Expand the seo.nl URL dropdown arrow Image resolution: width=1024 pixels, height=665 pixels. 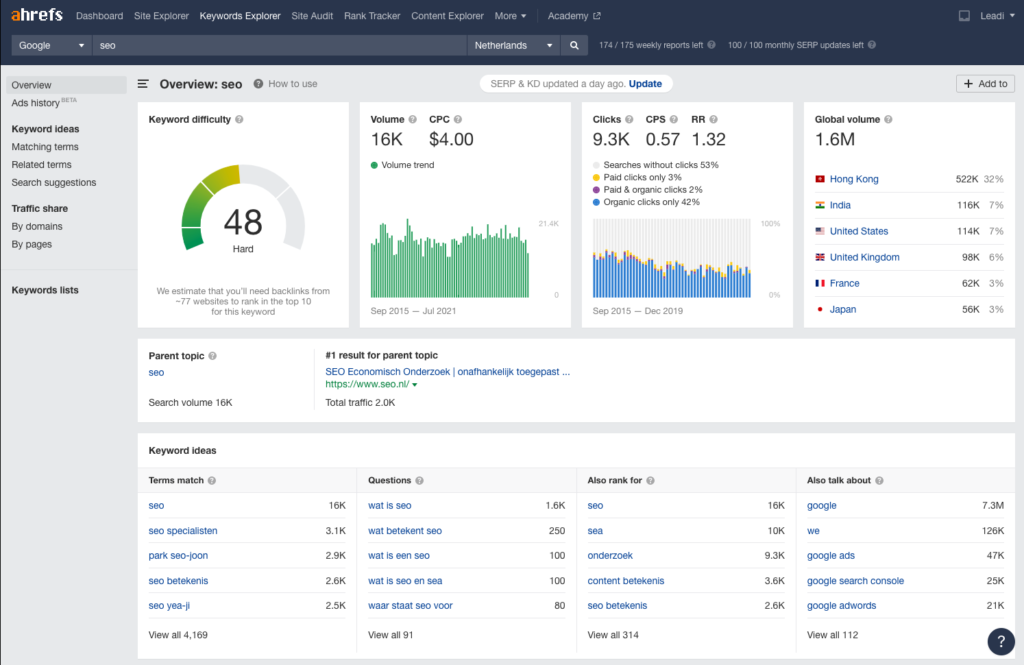pos(415,385)
